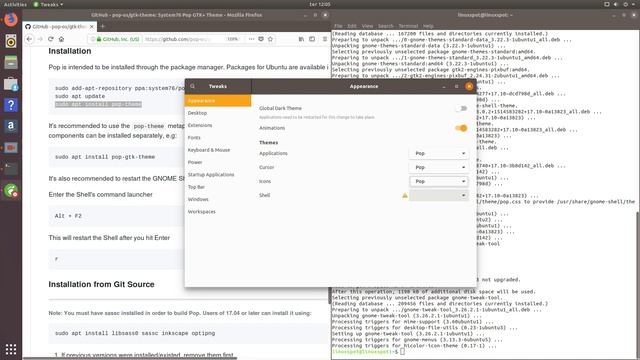Open the terminal File menu
This screenshot has height=360, width=640.
(x=338, y=26)
